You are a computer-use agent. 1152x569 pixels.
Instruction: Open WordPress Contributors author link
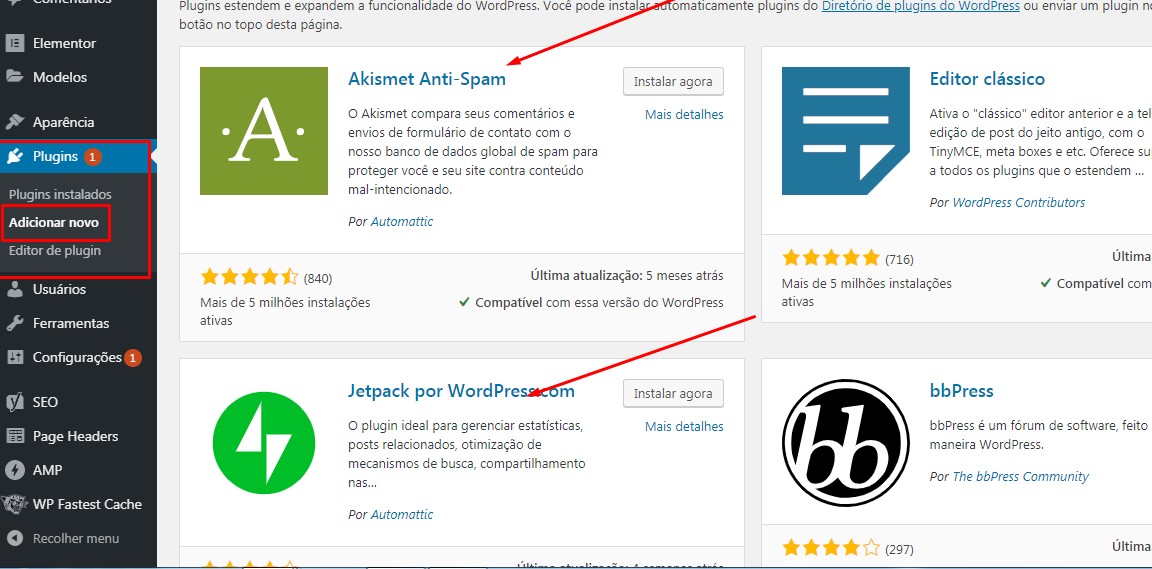point(1018,202)
